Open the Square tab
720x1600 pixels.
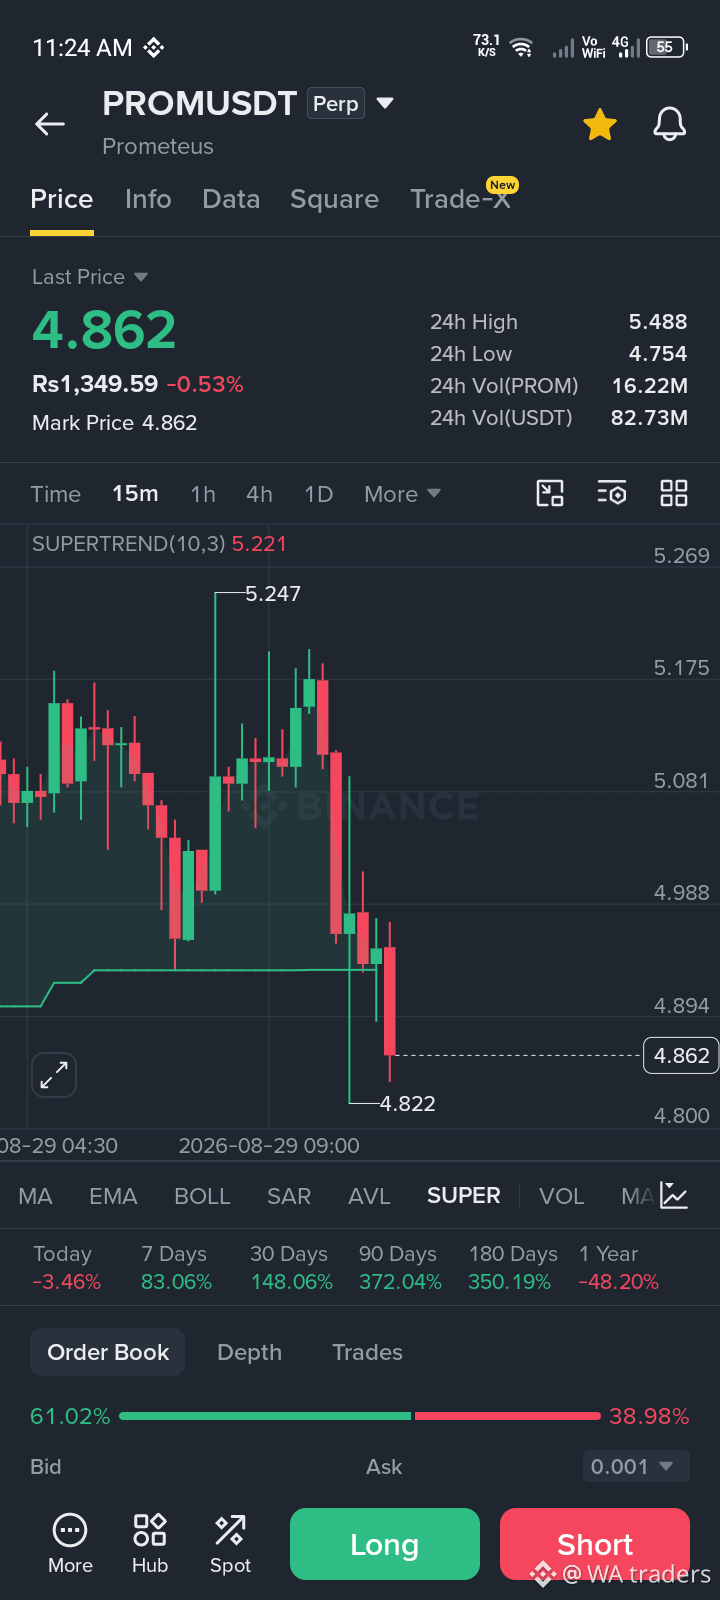(x=334, y=199)
